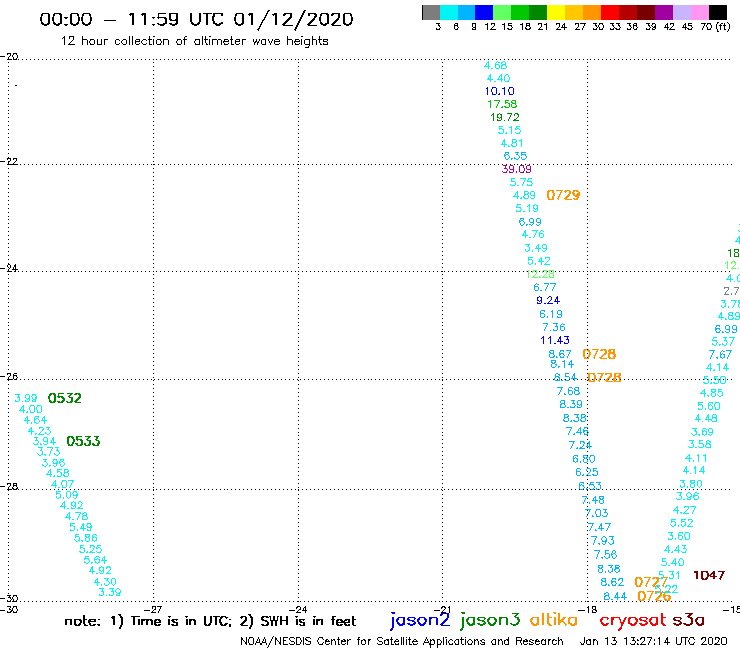Click the 5.75 wave height value
Screen dimensions: 740x650
pyautogui.click(x=521, y=182)
